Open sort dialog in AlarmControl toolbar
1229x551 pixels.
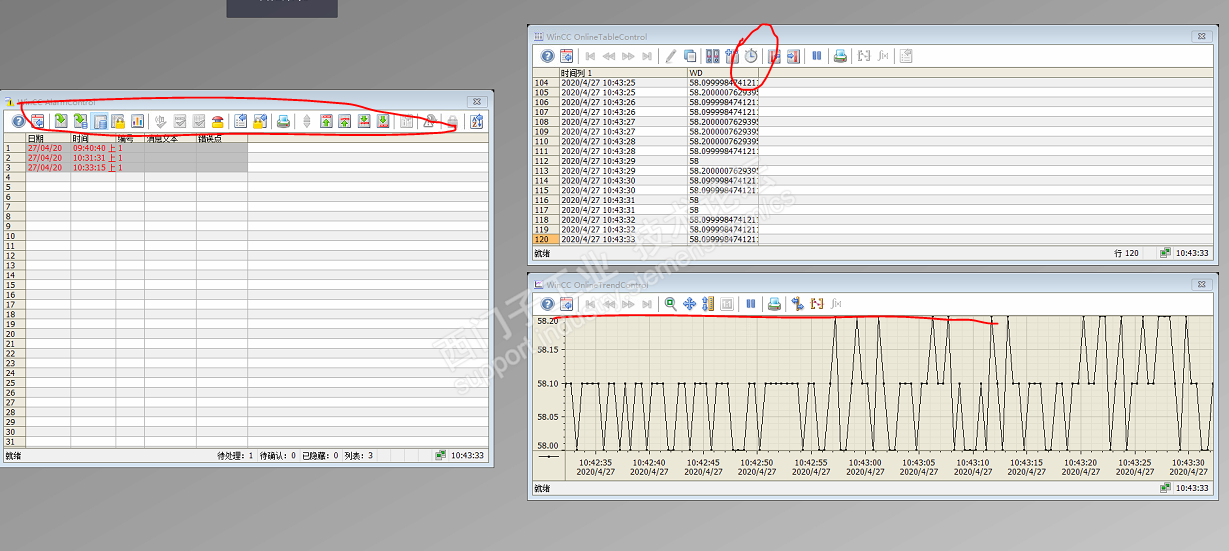click(476, 121)
